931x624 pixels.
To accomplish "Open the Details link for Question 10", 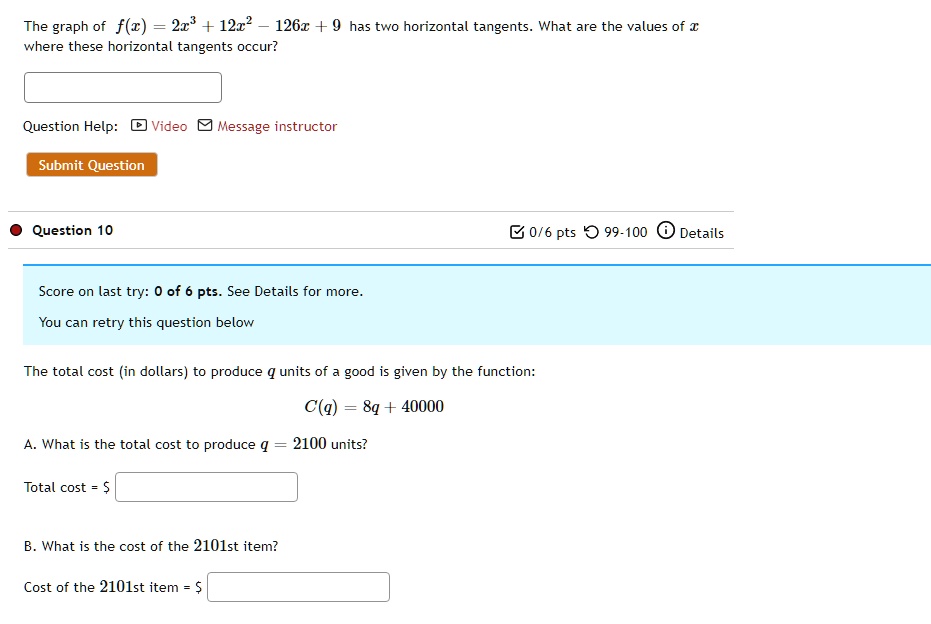I will pos(701,233).
